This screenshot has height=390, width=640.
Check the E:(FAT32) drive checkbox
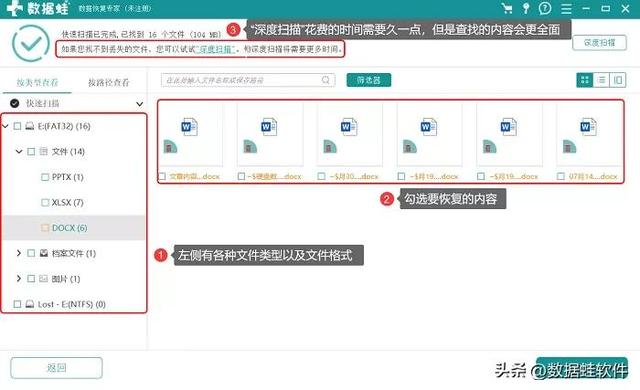(17, 126)
